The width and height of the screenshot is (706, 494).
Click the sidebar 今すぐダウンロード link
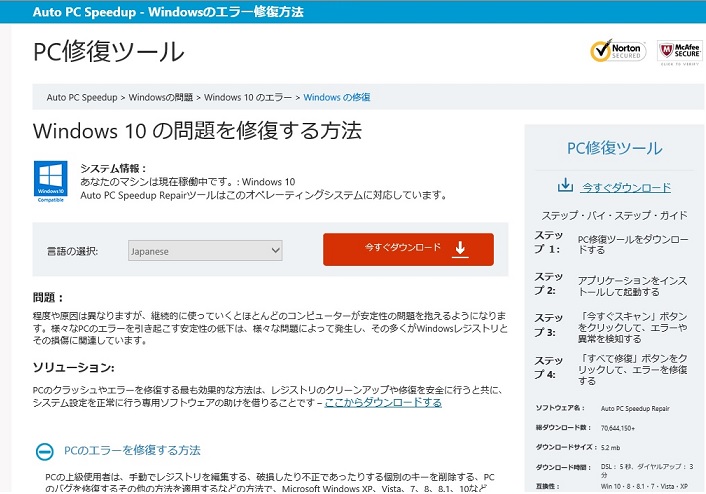point(626,187)
